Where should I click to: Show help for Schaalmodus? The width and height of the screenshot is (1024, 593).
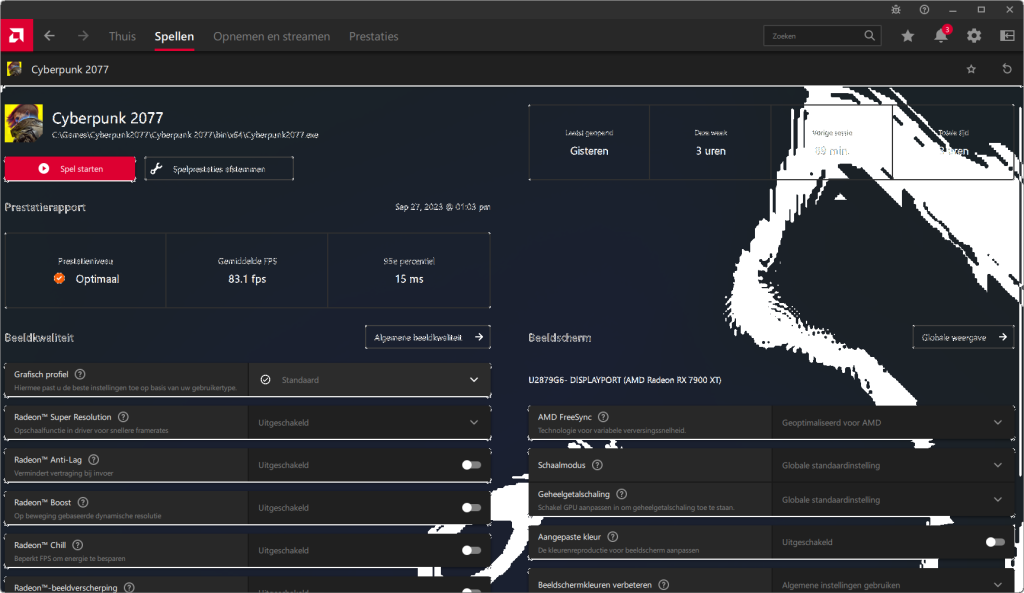point(597,465)
